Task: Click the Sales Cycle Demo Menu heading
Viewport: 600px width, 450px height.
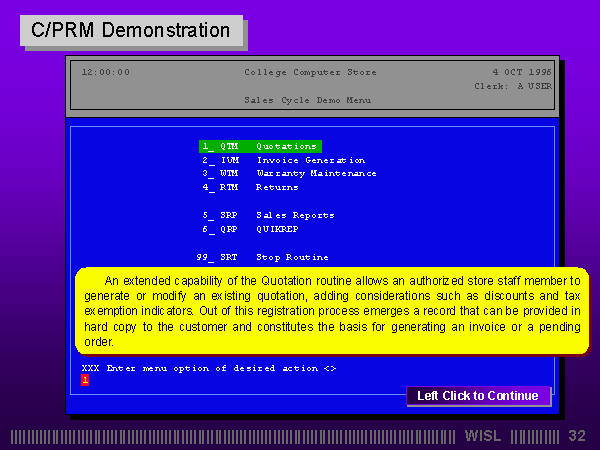Action: [307, 100]
